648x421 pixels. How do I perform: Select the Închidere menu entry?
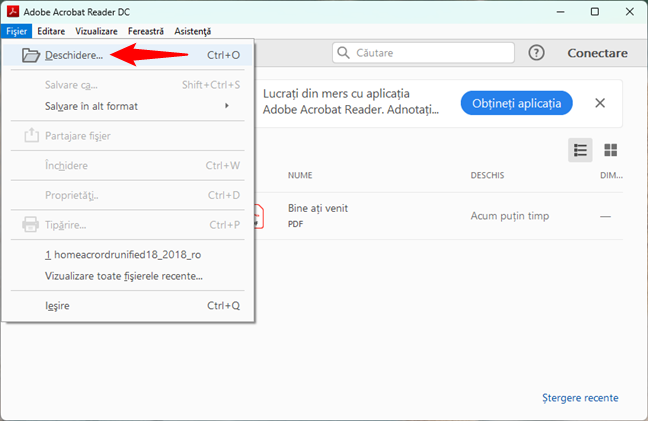click(x=127, y=165)
